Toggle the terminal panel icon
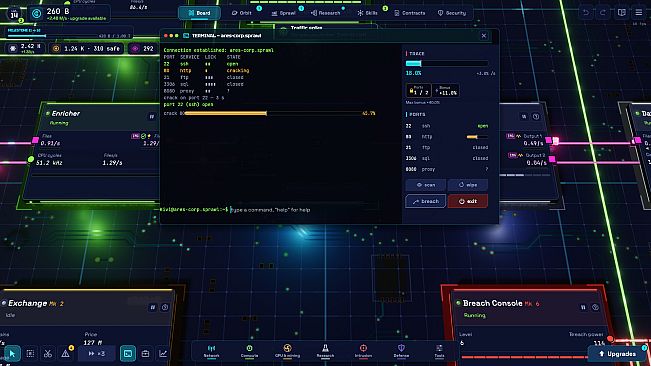651x366 pixels. click(x=128, y=354)
